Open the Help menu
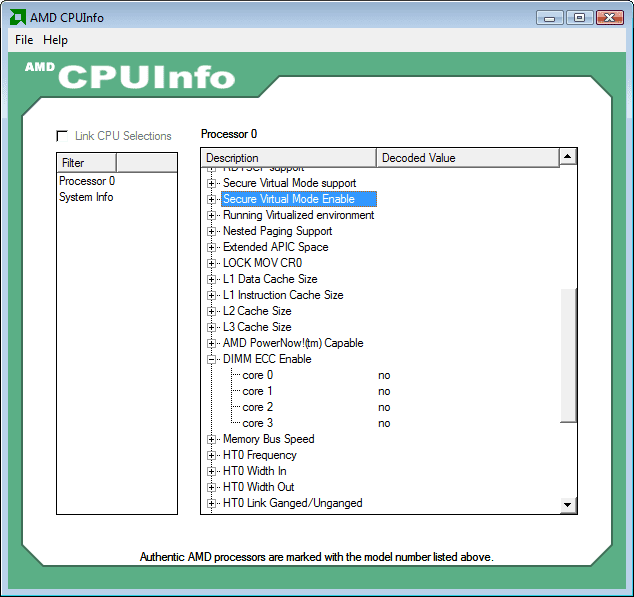 coord(55,40)
